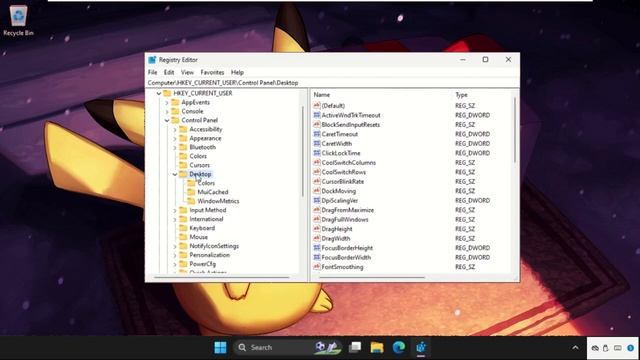The height and width of the screenshot is (360, 640).
Task: Select the Appearance key
Action: (x=205, y=138)
